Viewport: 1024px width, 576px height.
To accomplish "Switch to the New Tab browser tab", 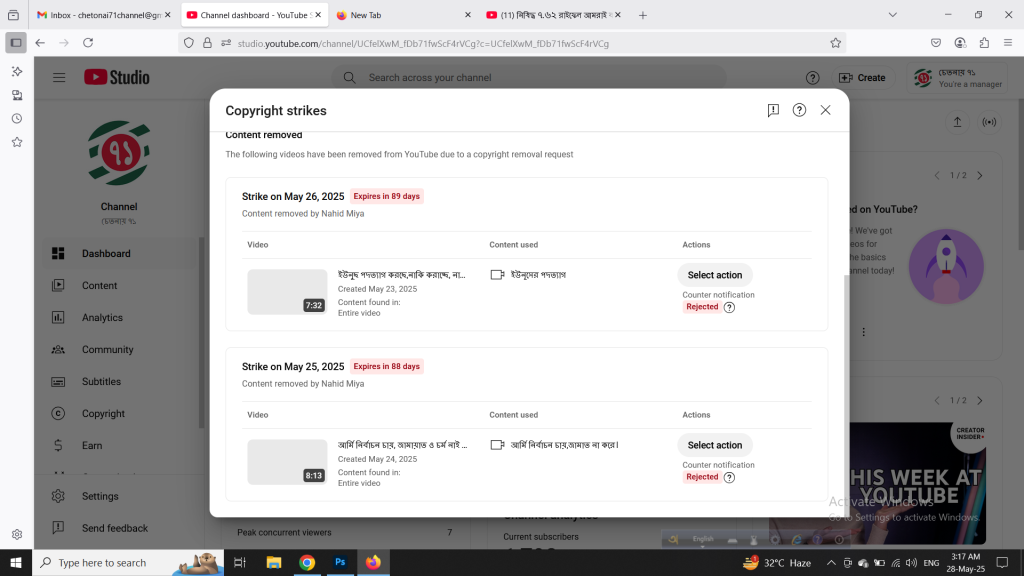I will 400,15.
